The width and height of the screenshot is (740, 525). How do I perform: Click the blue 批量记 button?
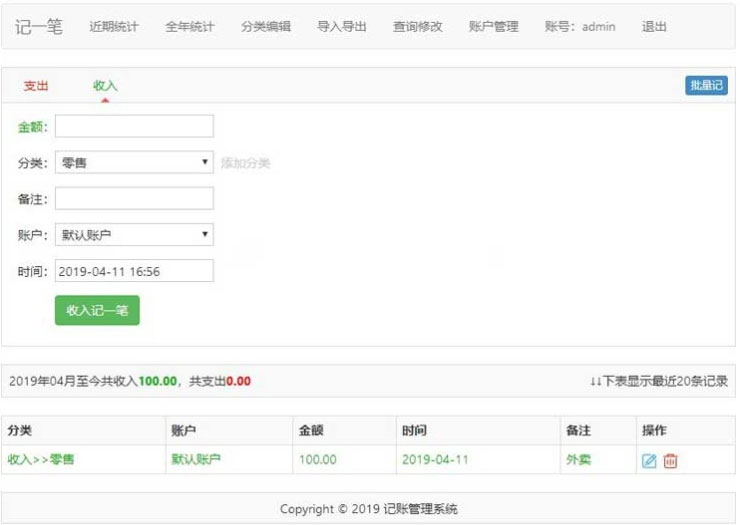pyautogui.click(x=706, y=85)
